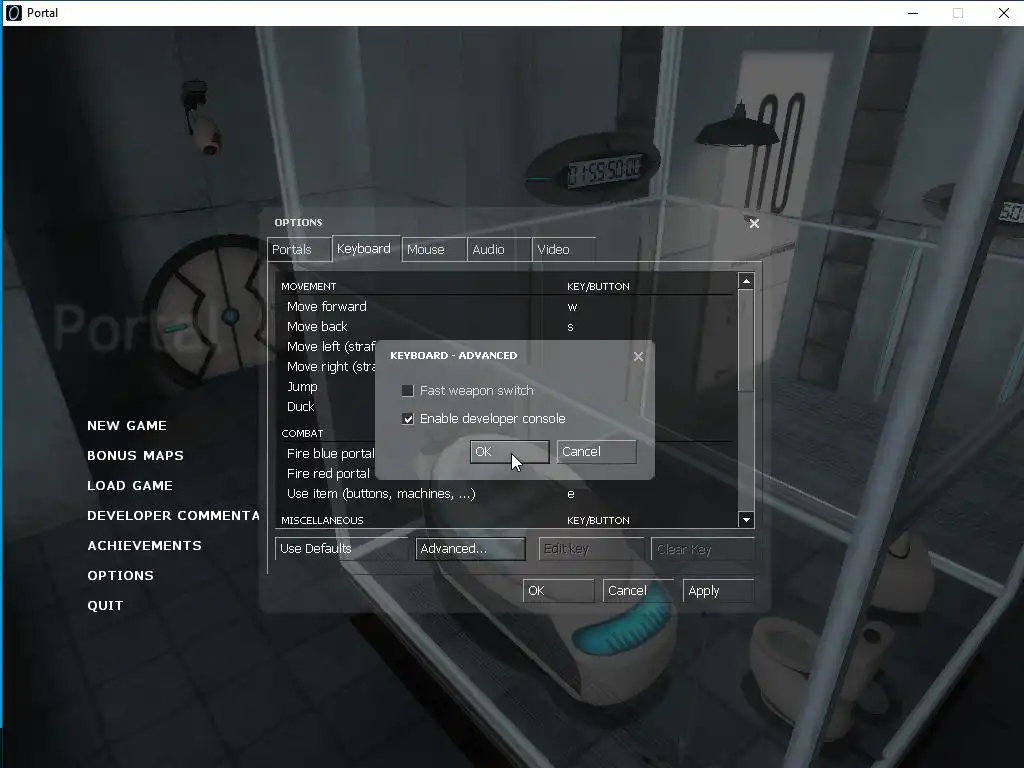Open the Audio settings tab

[499, 249]
